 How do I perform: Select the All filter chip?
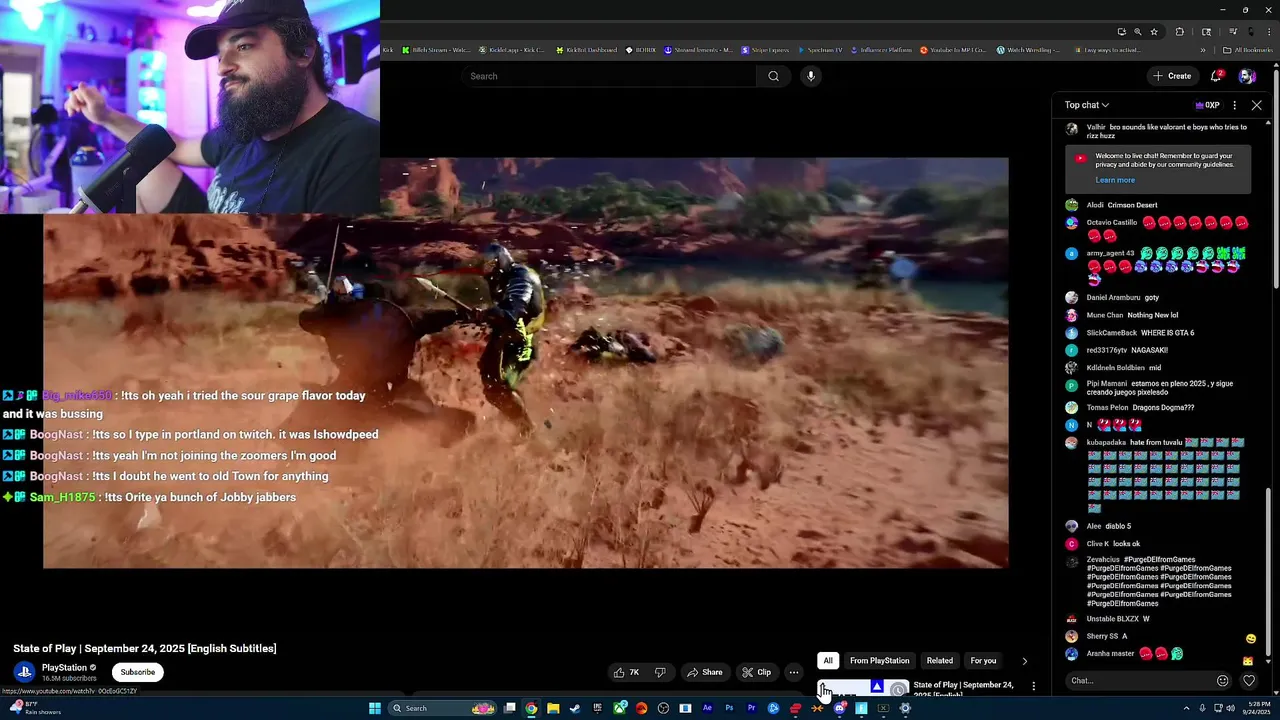point(828,661)
